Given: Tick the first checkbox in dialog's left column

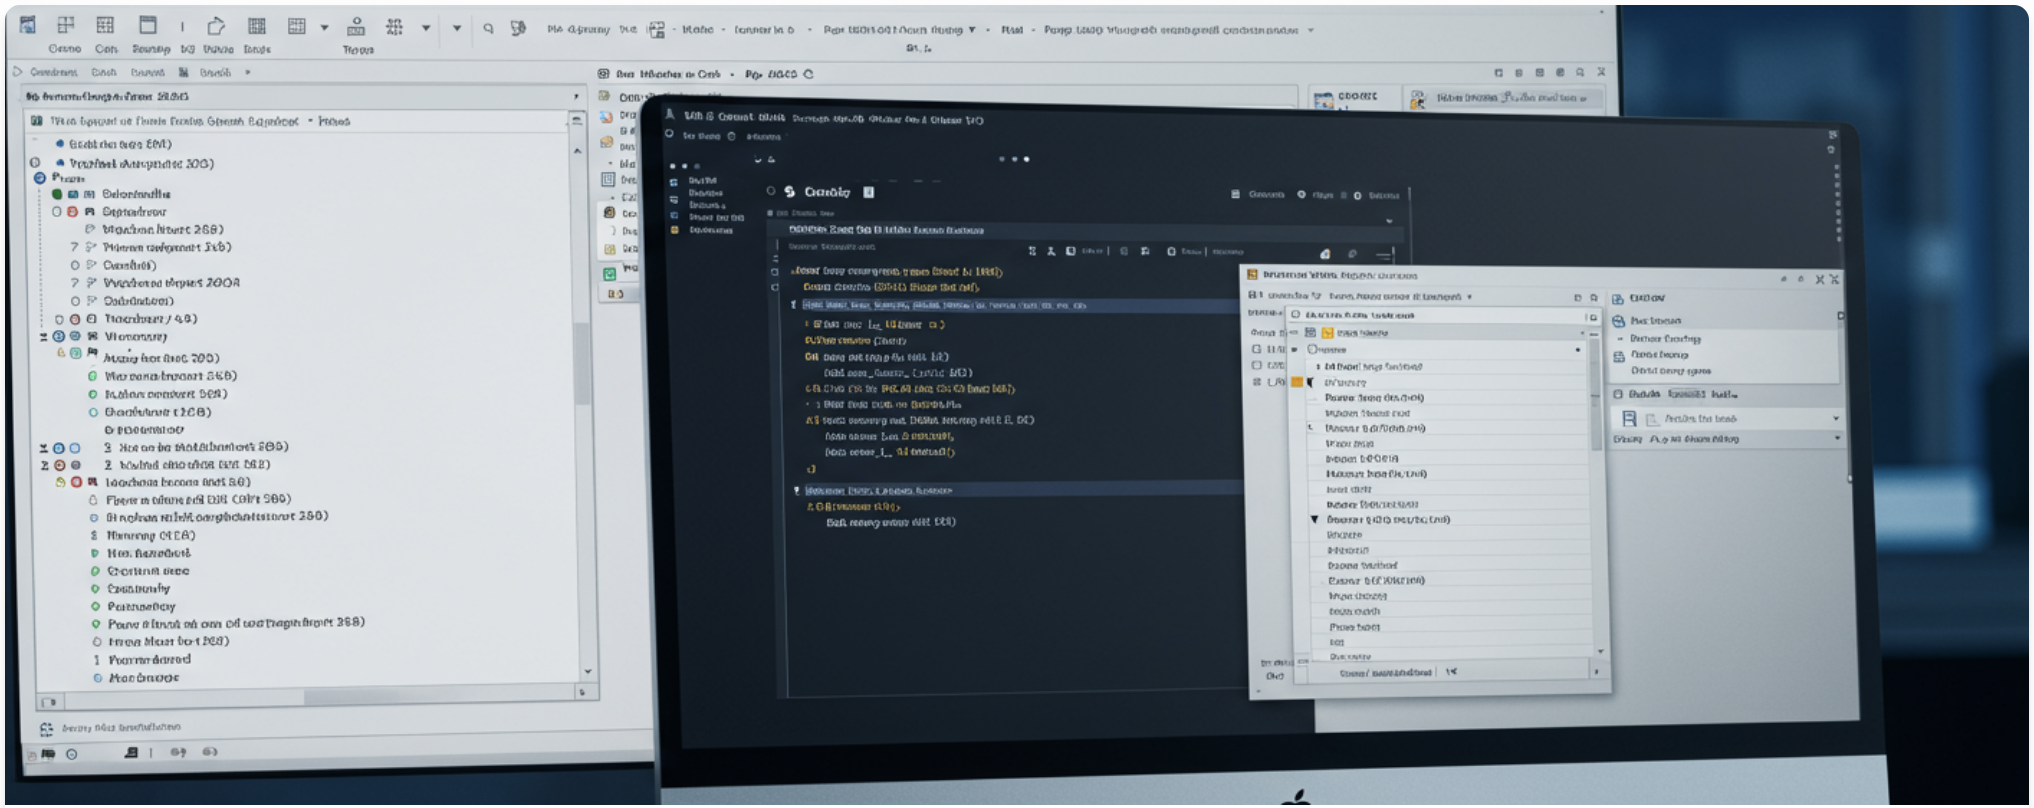Looking at the screenshot, I should [1257, 349].
